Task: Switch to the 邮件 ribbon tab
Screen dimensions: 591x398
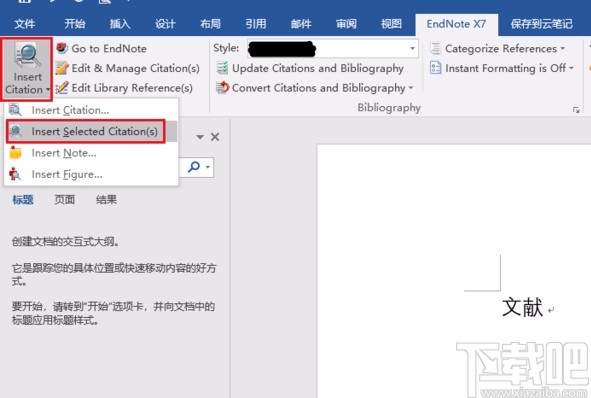Action: (x=301, y=24)
